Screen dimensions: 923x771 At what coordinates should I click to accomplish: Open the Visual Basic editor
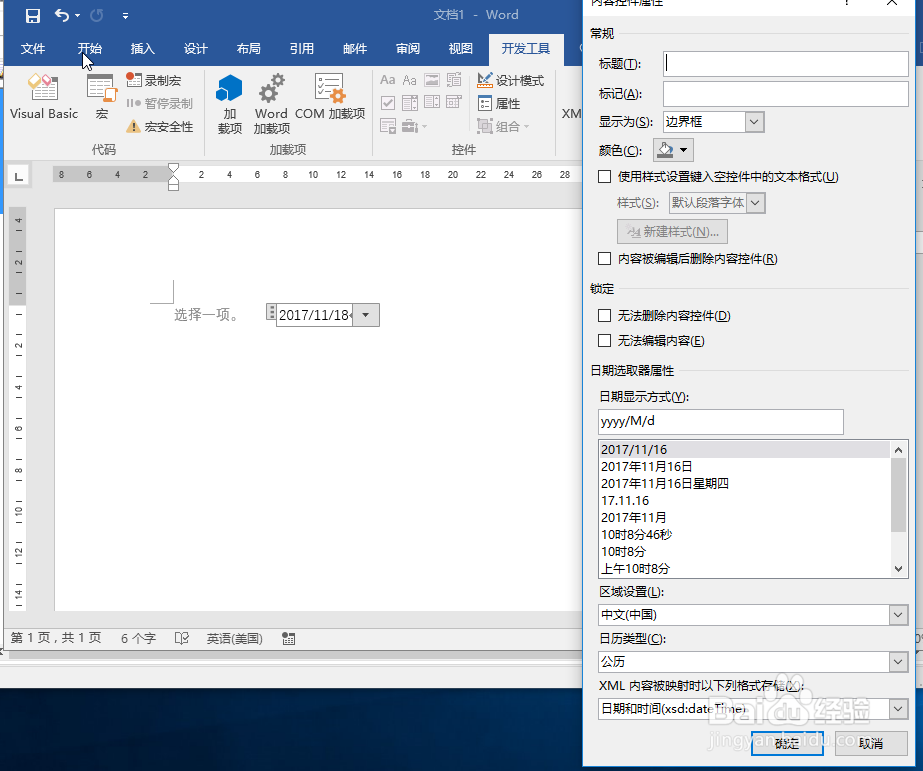(43, 96)
